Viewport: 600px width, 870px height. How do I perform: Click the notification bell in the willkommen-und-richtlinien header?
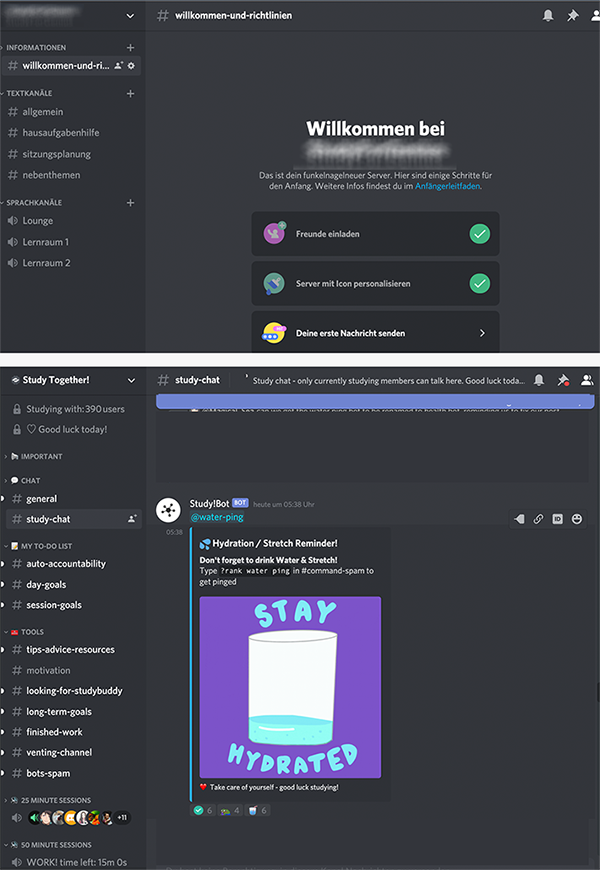click(548, 16)
